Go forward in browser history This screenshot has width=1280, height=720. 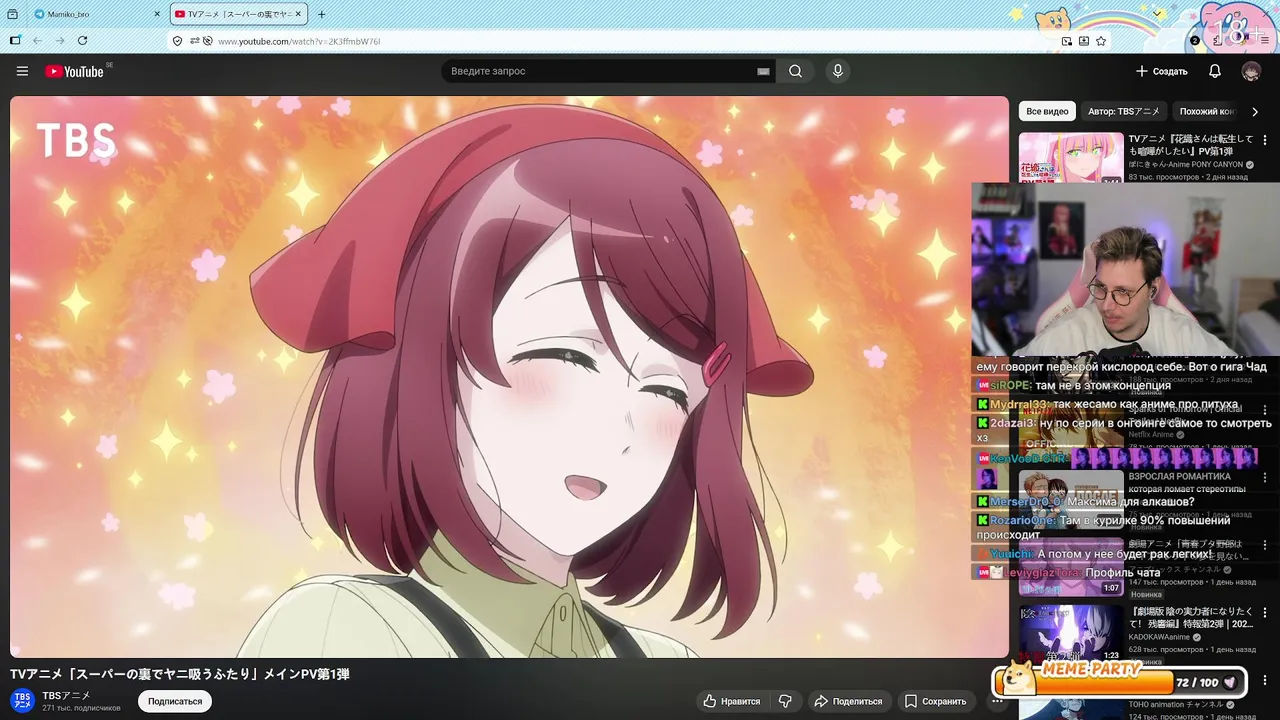[59, 41]
